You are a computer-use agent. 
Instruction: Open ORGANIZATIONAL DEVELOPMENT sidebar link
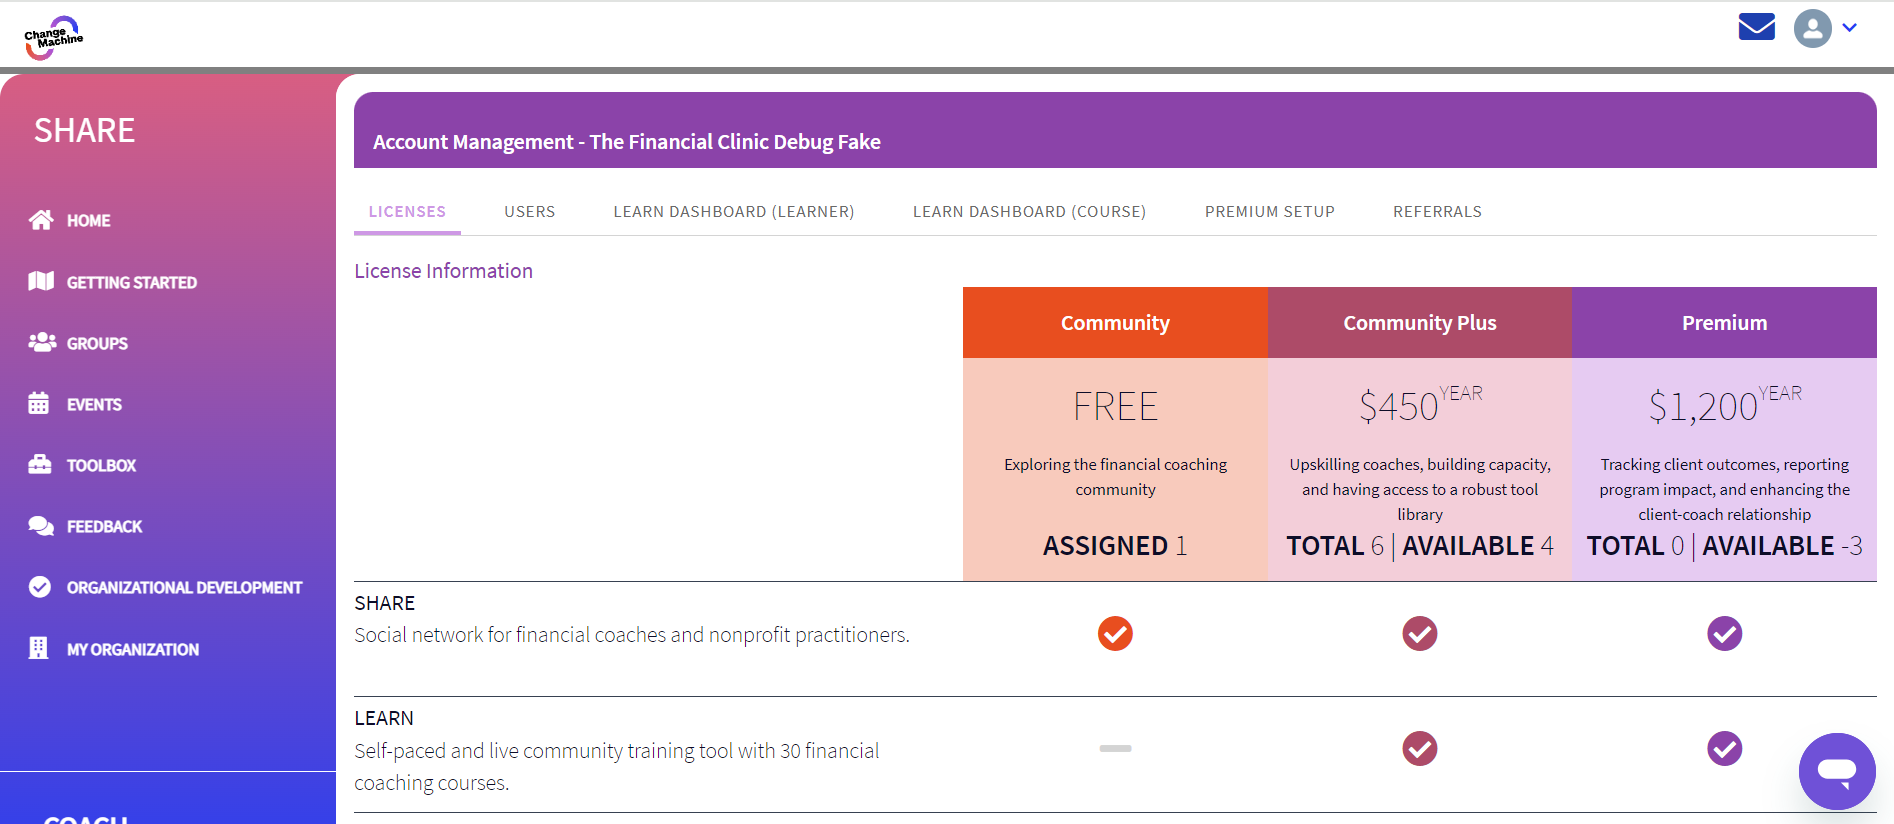pos(184,588)
